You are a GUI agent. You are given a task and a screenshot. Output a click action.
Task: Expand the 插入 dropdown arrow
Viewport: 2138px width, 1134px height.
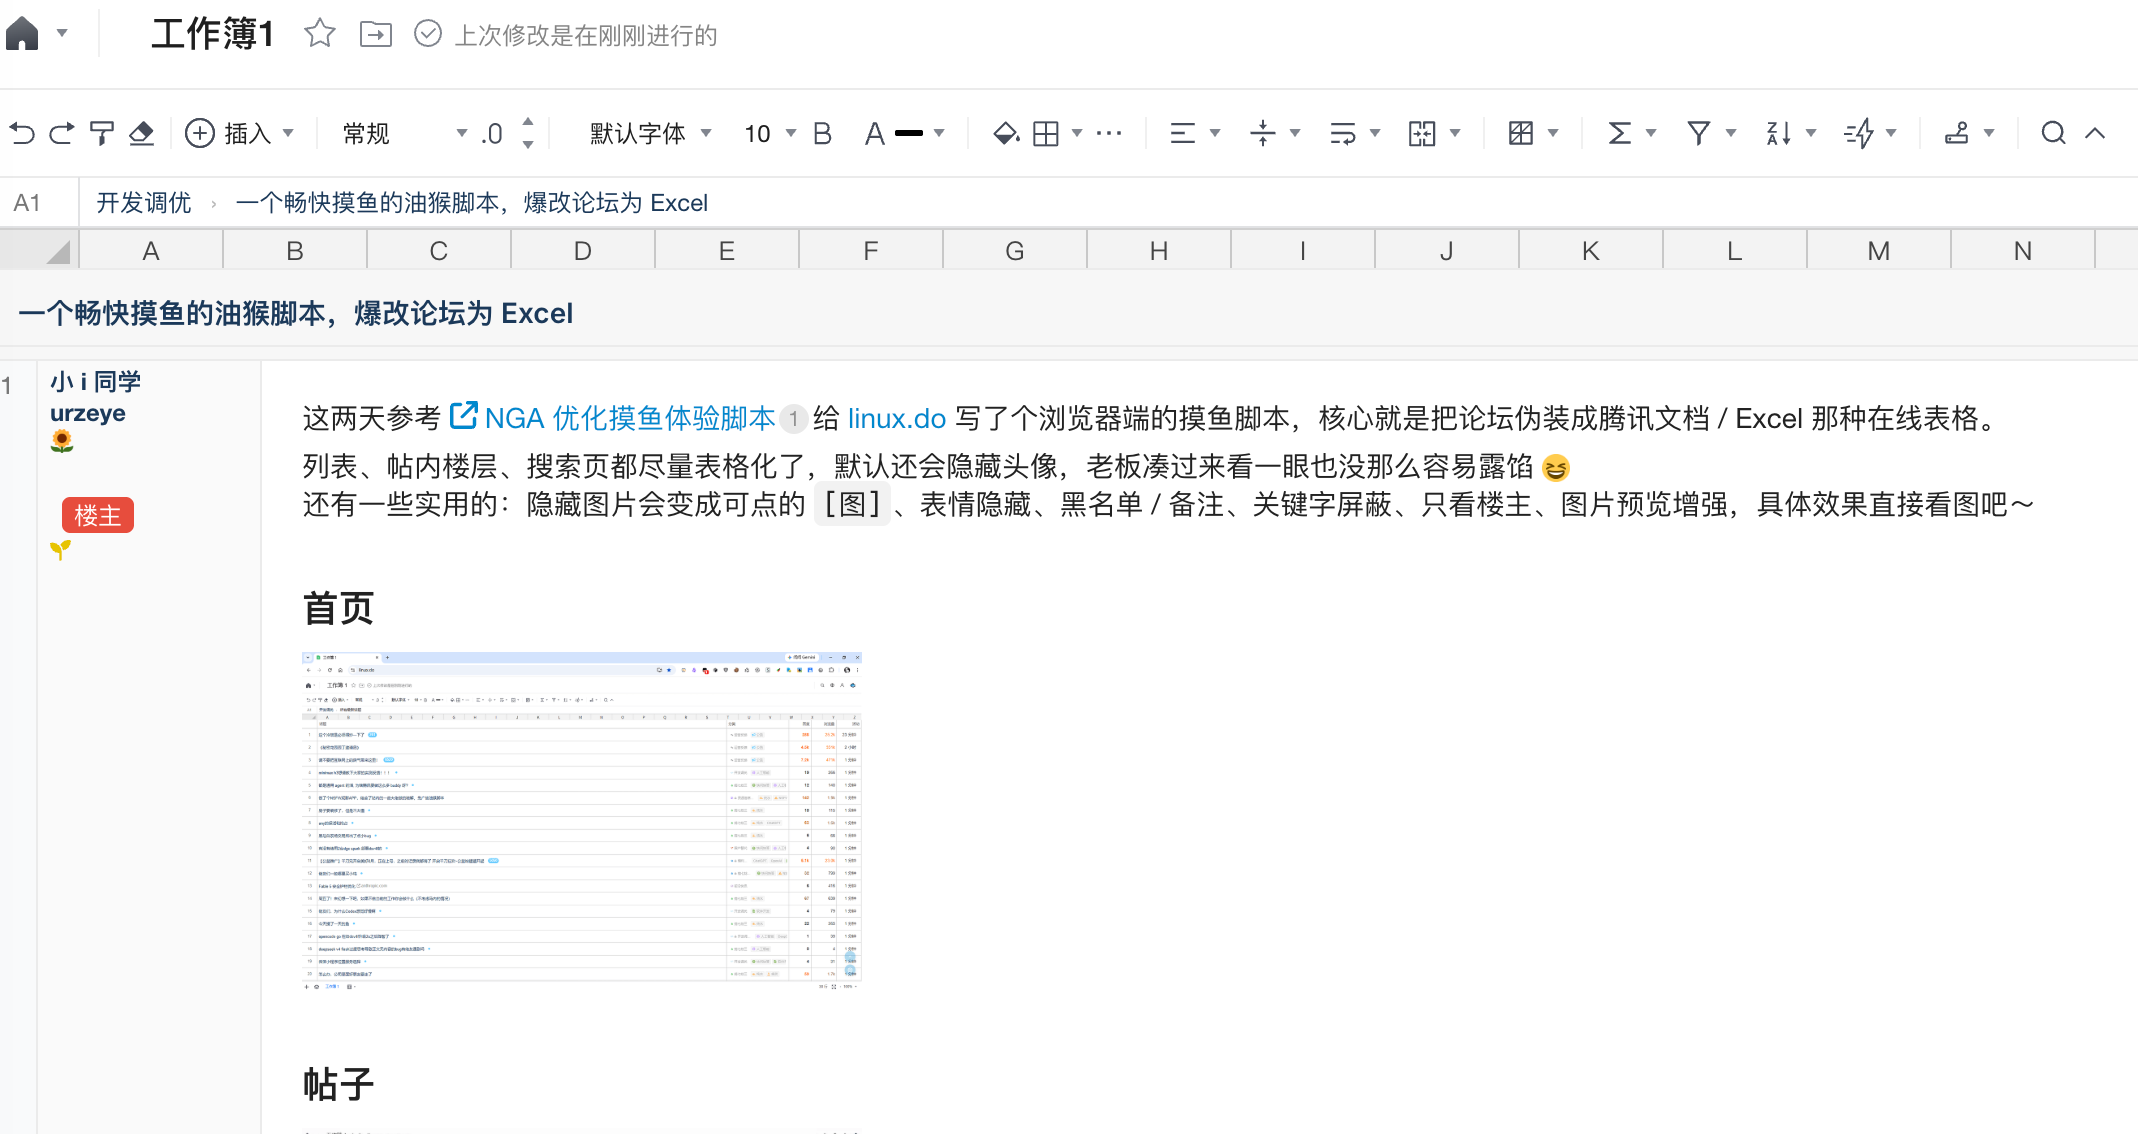[x=288, y=133]
